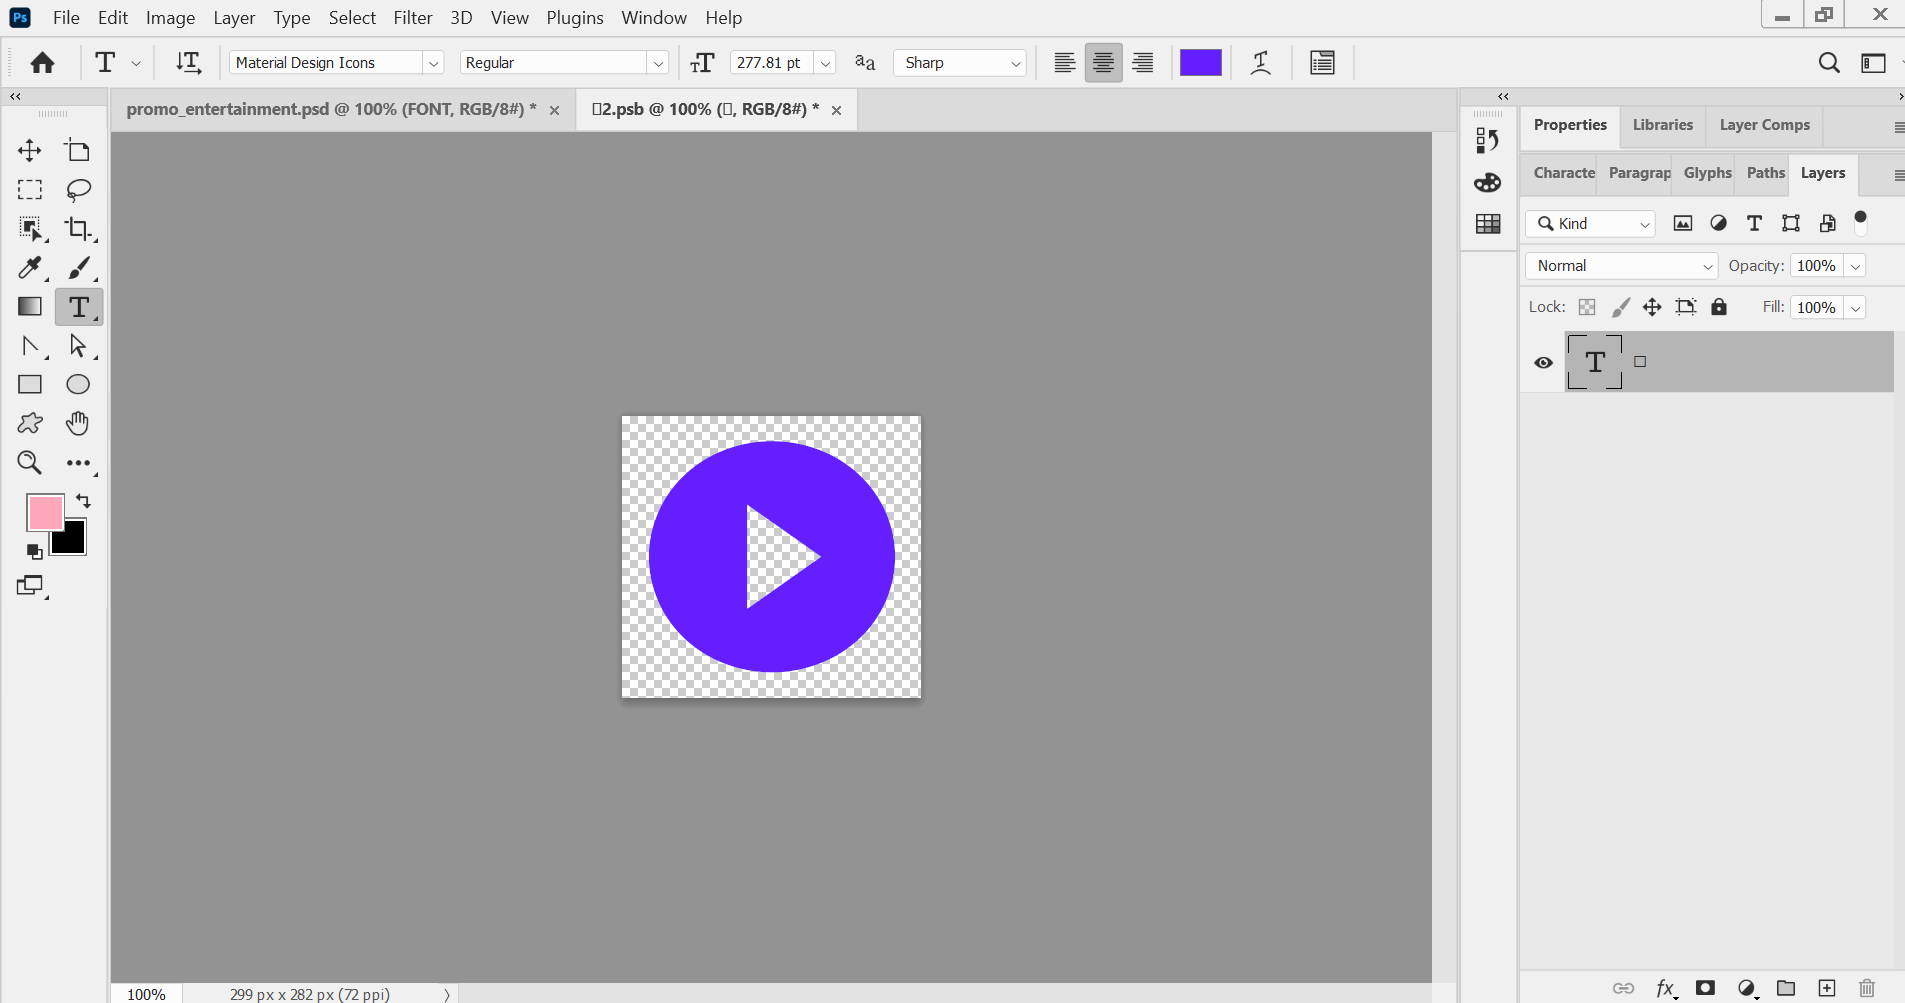Image resolution: width=1905 pixels, height=1003 pixels.
Task: Enable center text alignment
Action: click(1103, 63)
